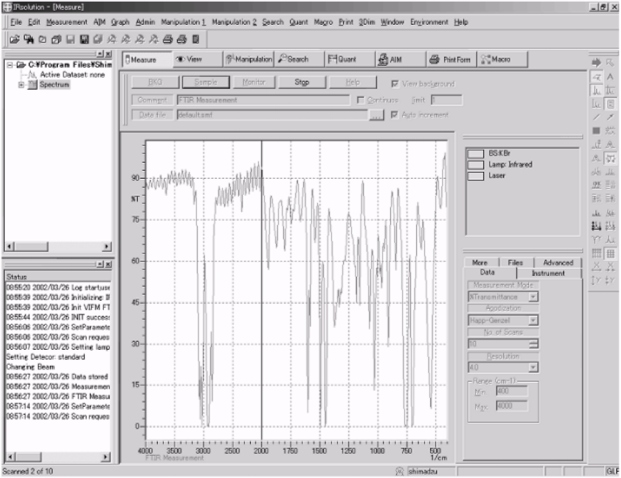Click the Help button next to Stop
This screenshot has width=621, height=478.
pos(352,82)
